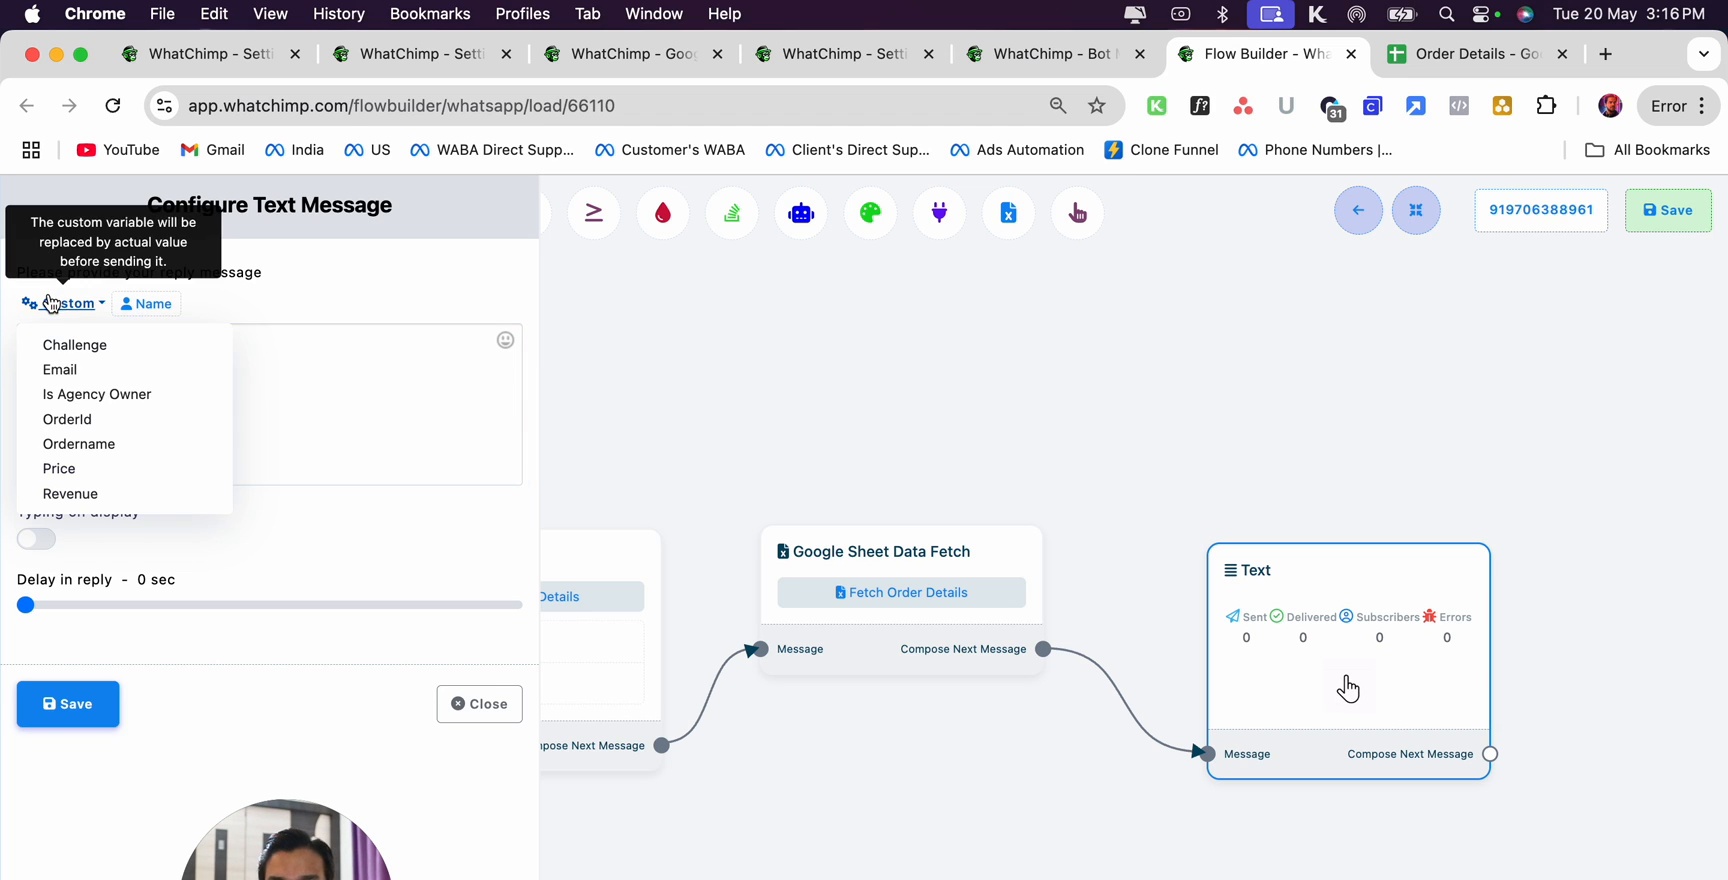Open the Error menu in Chrome toolbar
1728x880 pixels.
click(x=1678, y=105)
